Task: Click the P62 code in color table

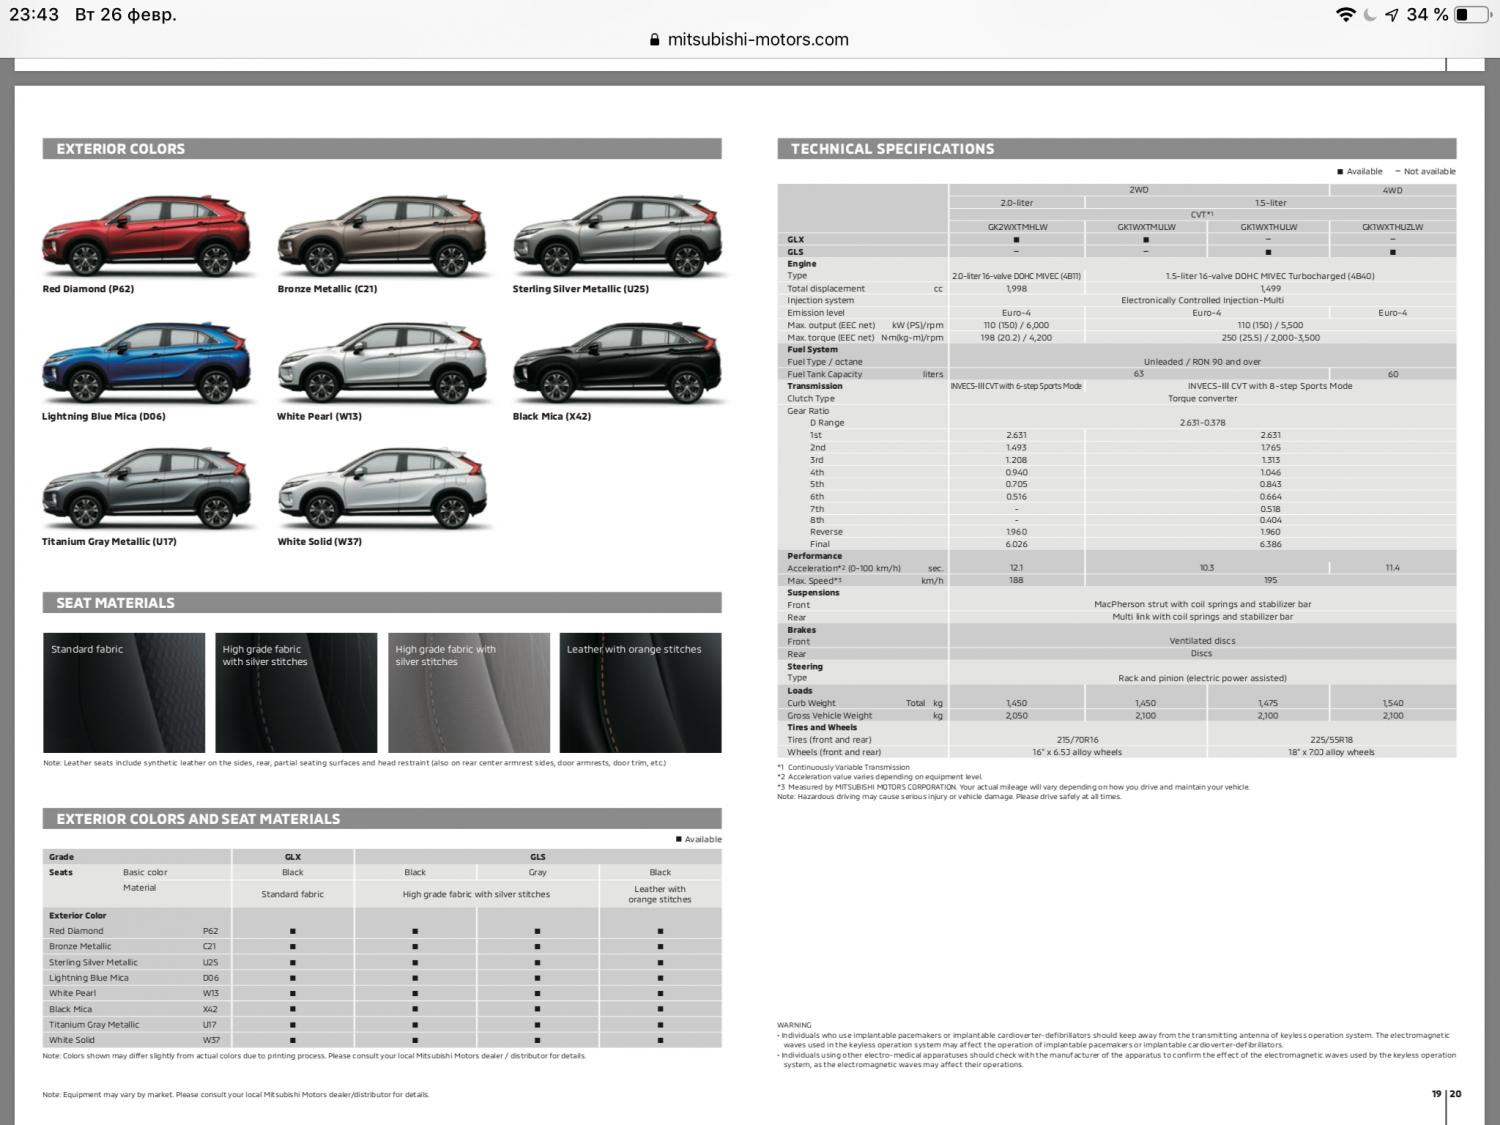Action: [210, 931]
